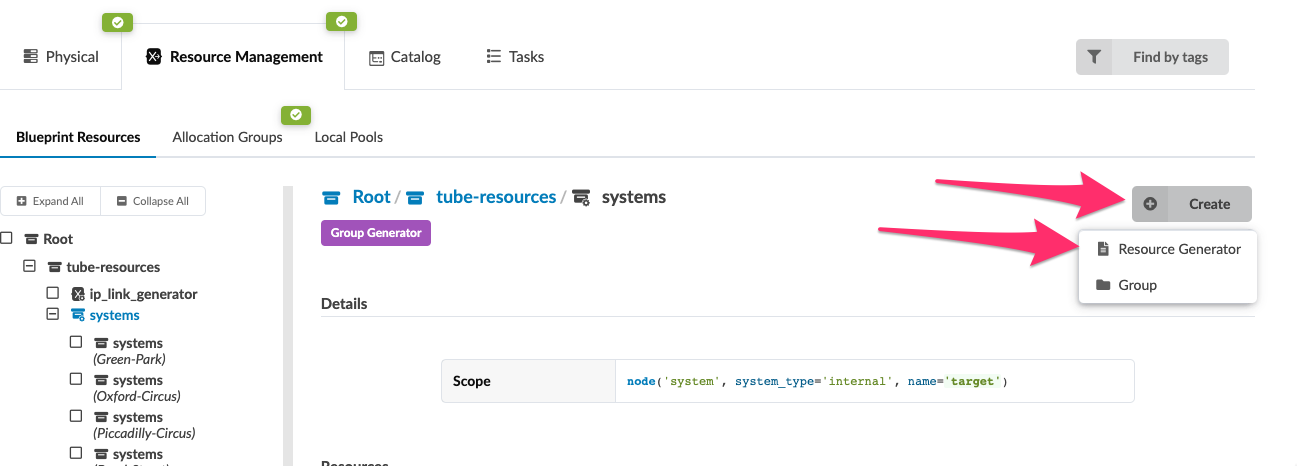The image size is (1297, 466).
Task: Click the Catalog tab icon
Action: click(x=376, y=58)
